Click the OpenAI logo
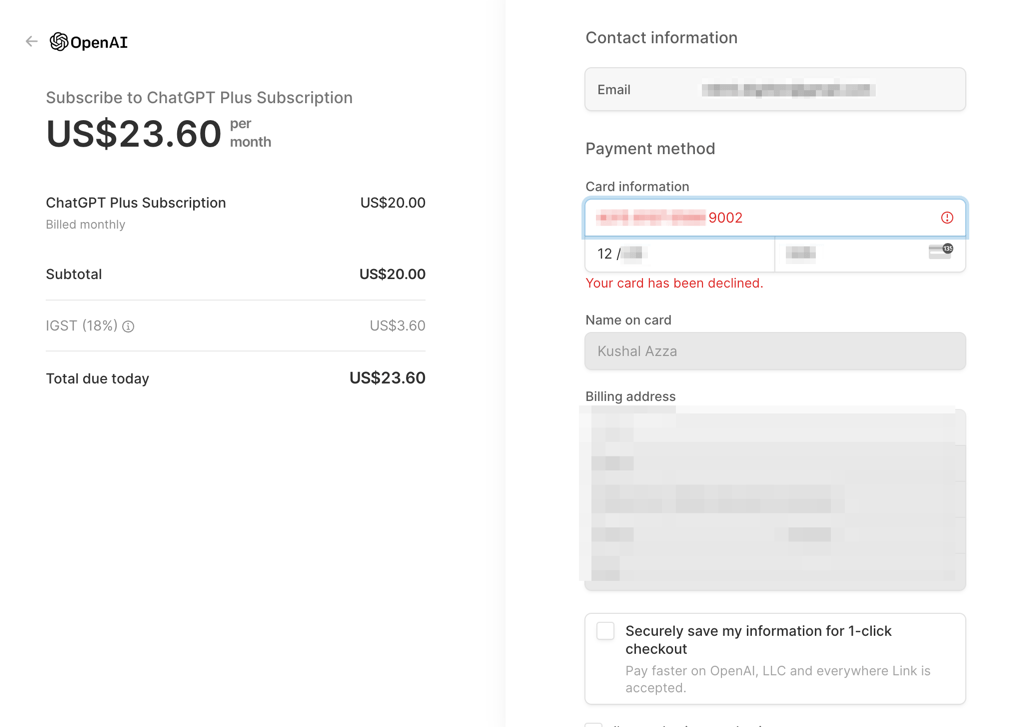 89,42
